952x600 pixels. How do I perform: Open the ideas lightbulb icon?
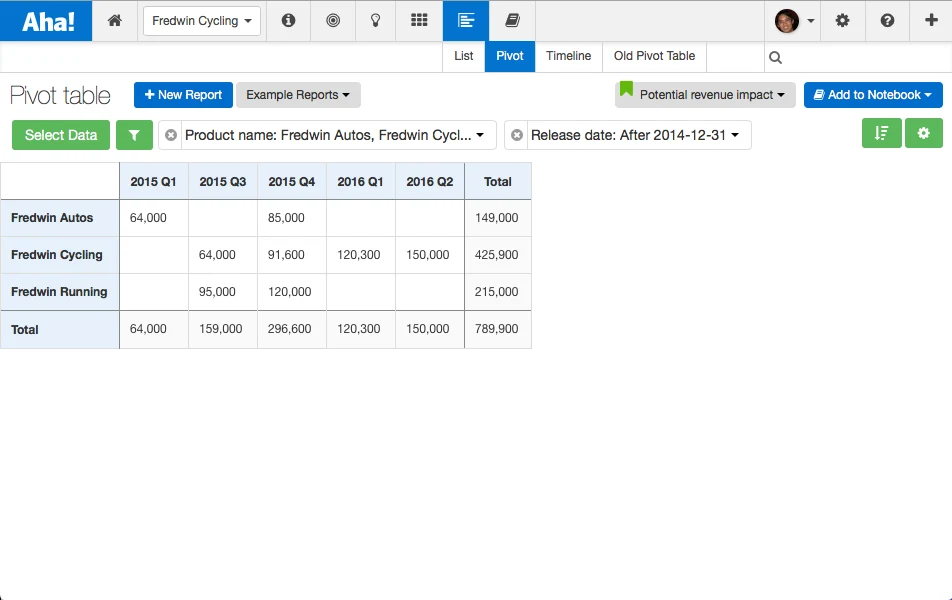coord(376,21)
